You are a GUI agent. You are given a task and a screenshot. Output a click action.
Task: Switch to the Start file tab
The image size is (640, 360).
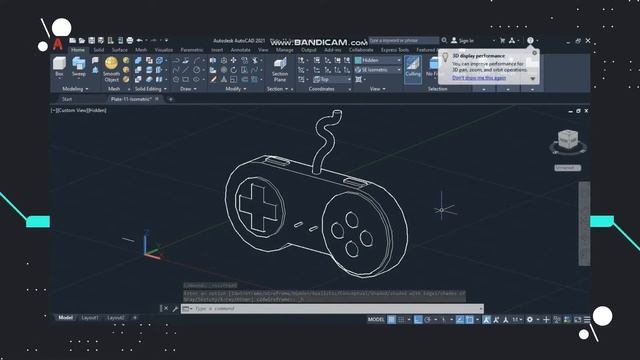(67, 99)
